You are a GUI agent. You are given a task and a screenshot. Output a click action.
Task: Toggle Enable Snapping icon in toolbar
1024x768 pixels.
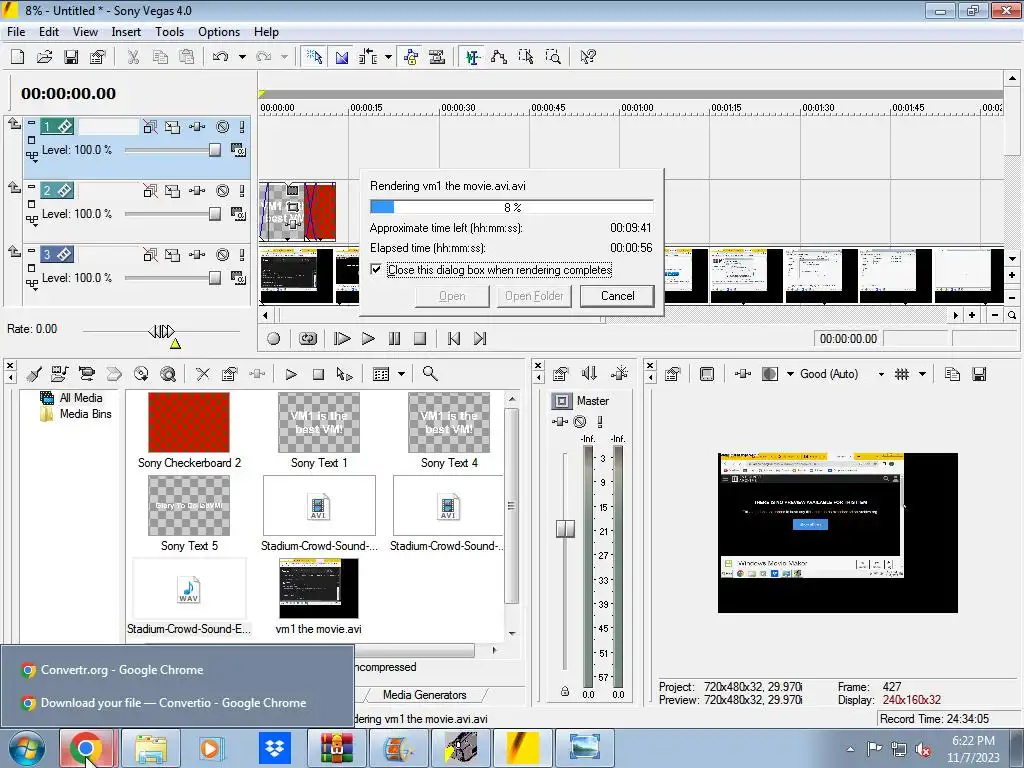click(314, 57)
